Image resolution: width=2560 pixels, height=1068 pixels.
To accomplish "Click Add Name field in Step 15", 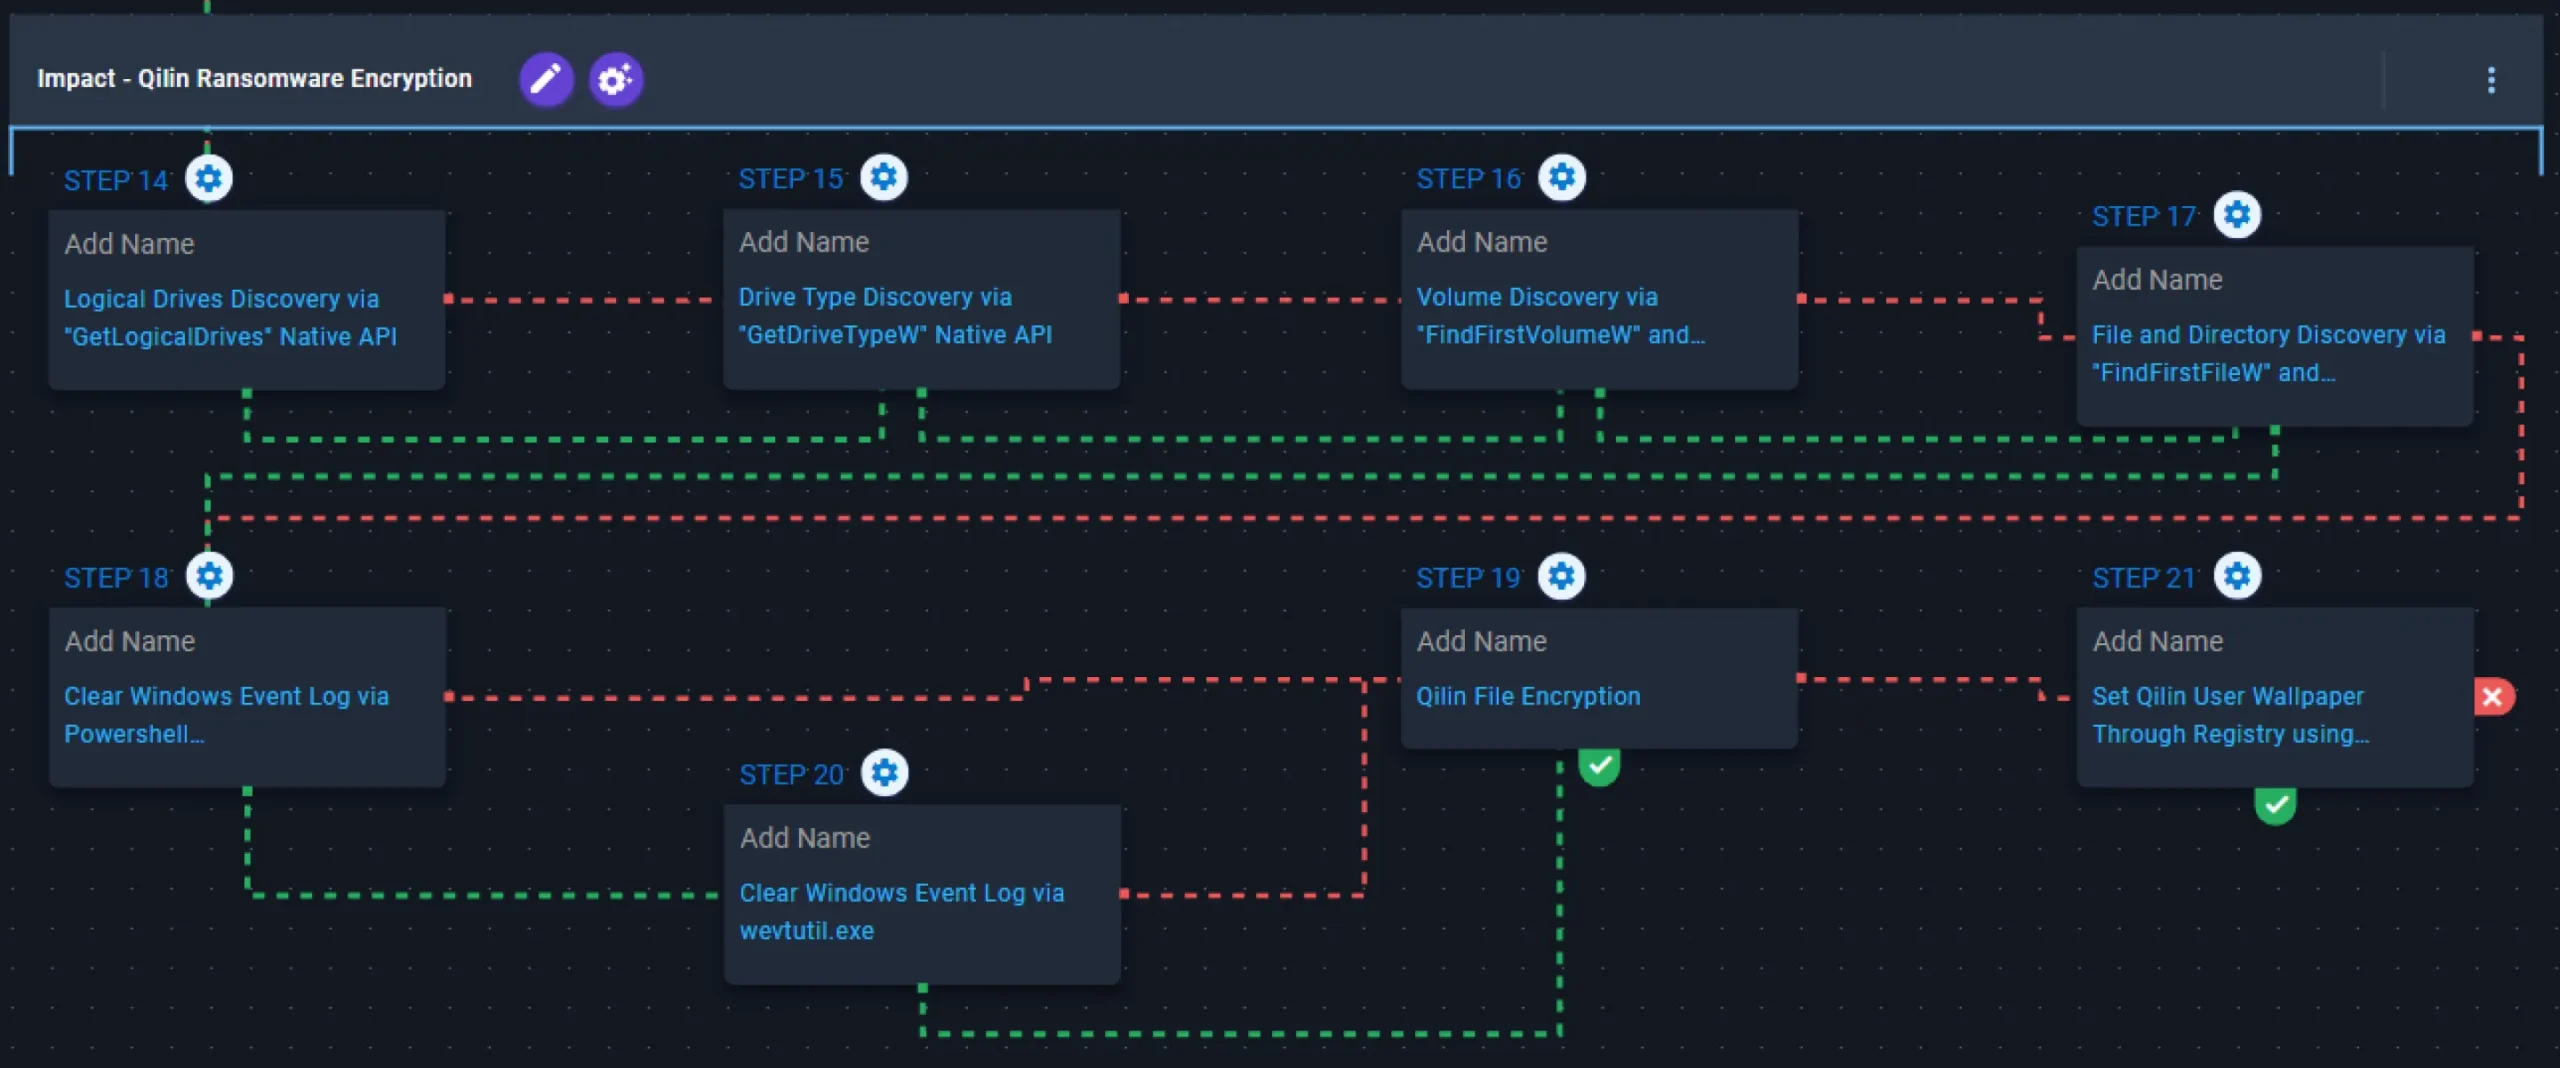I will click(x=804, y=242).
